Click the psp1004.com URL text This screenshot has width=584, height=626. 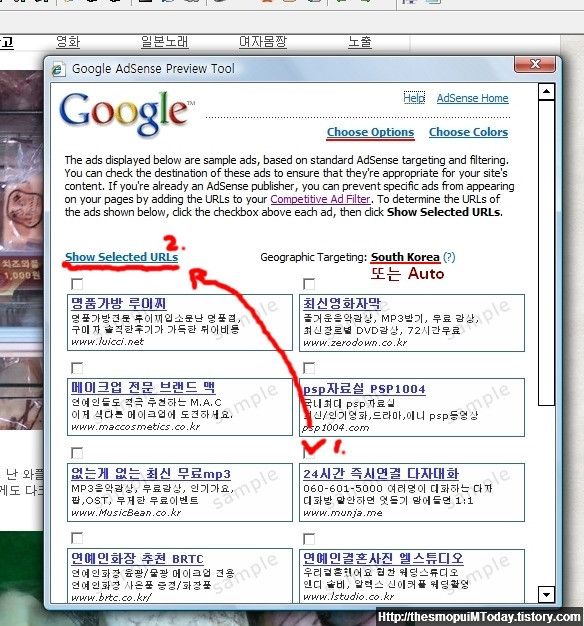[336, 428]
